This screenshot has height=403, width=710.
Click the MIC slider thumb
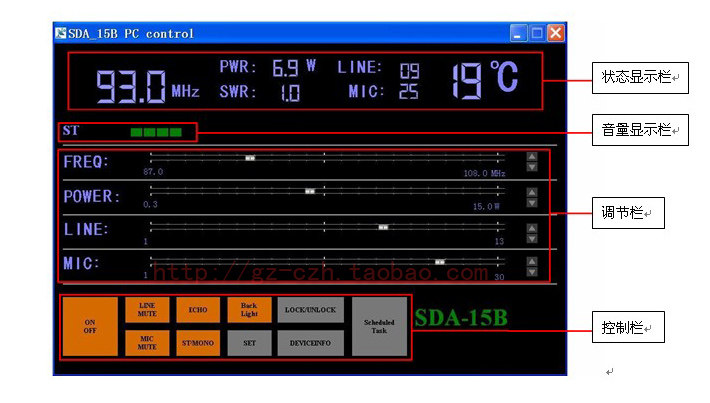click(440, 262)
